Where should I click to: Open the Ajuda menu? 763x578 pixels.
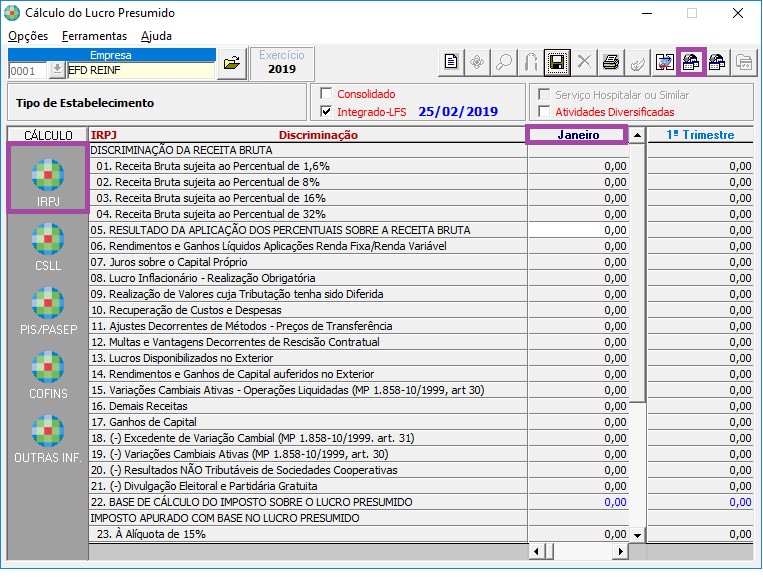[x=156, y=36]
